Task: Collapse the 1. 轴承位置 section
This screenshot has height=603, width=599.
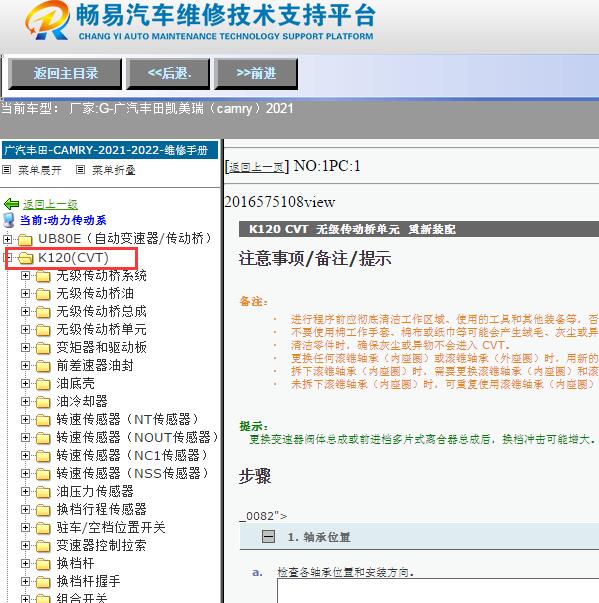Action: click(268, 536)
